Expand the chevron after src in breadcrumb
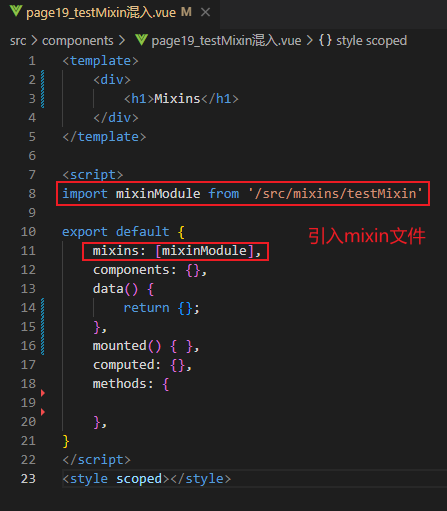This screenshot has height=511, width=447. 34,41
